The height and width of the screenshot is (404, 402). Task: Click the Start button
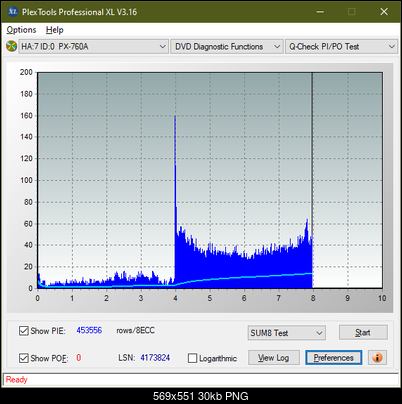coord(363,332)
